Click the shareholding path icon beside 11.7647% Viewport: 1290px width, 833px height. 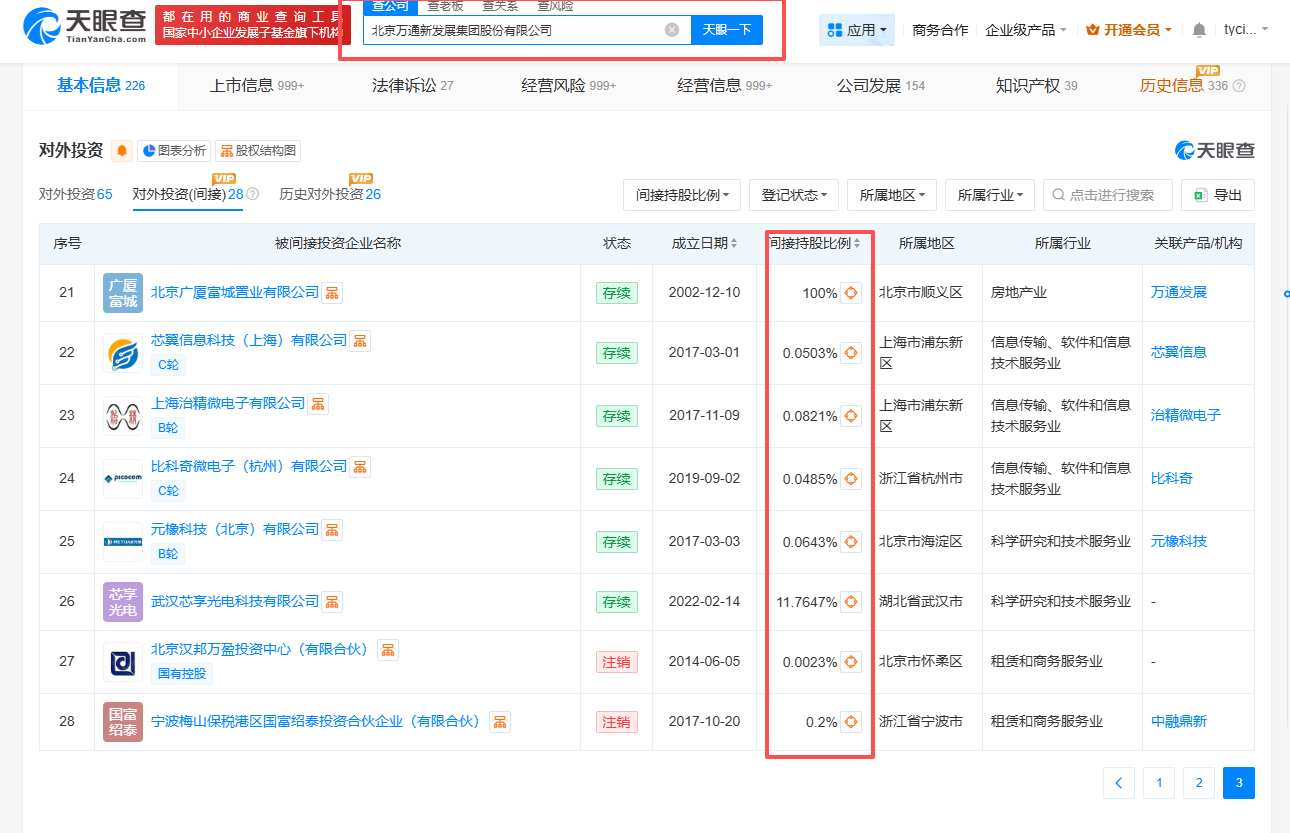(851, 602)
